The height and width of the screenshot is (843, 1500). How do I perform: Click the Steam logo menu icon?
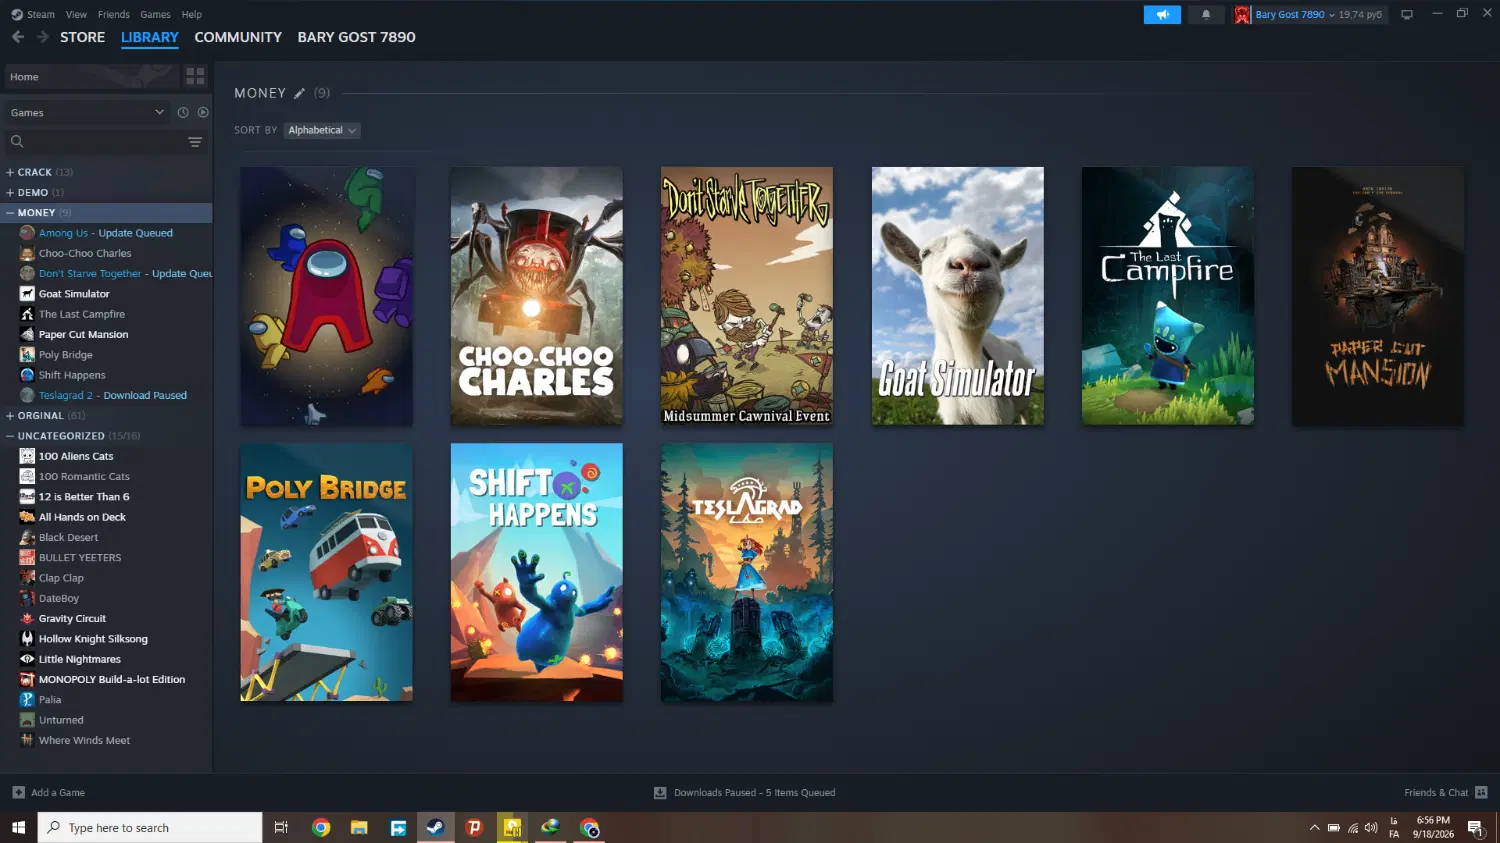pos(17,14)
